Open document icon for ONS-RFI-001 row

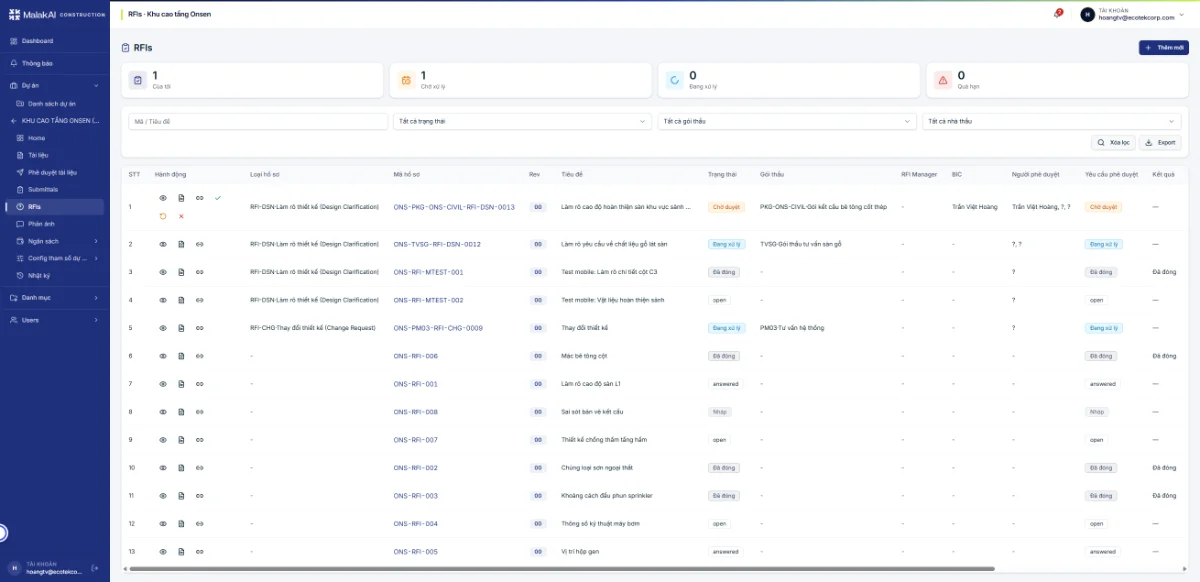pos(181,384)
